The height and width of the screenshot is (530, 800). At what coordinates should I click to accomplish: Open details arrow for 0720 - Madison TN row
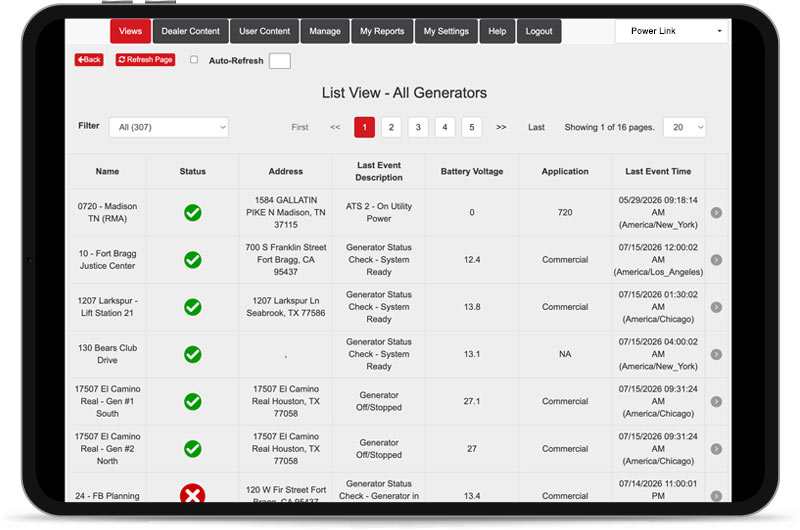click(716, 213)
